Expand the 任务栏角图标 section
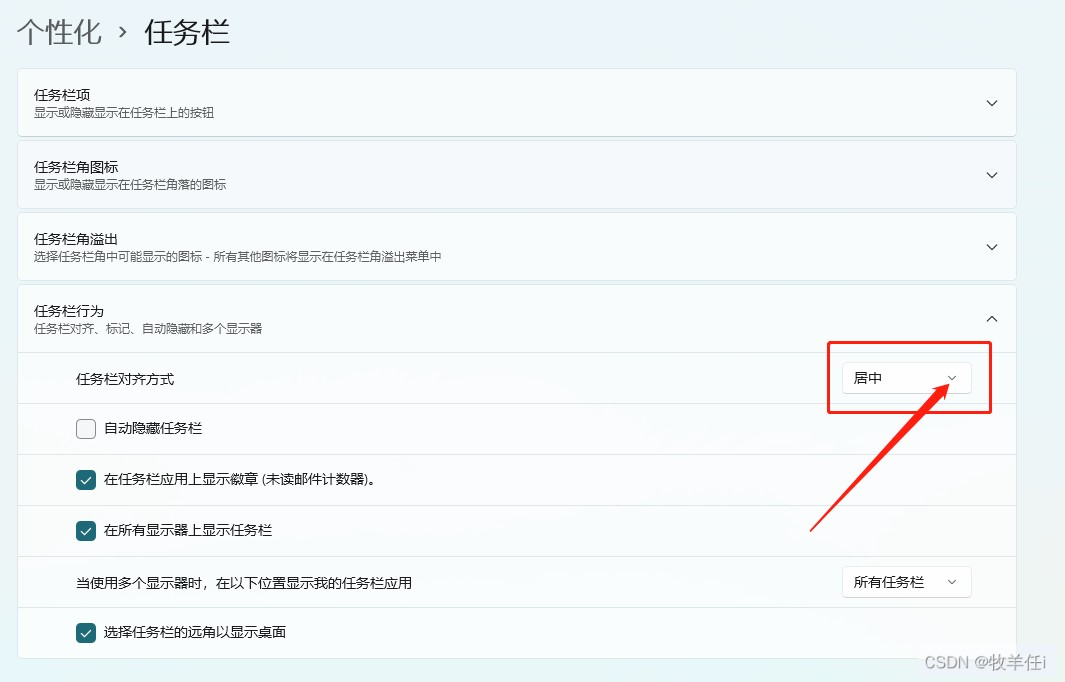 pyautogui.click(x=516, y=175)
